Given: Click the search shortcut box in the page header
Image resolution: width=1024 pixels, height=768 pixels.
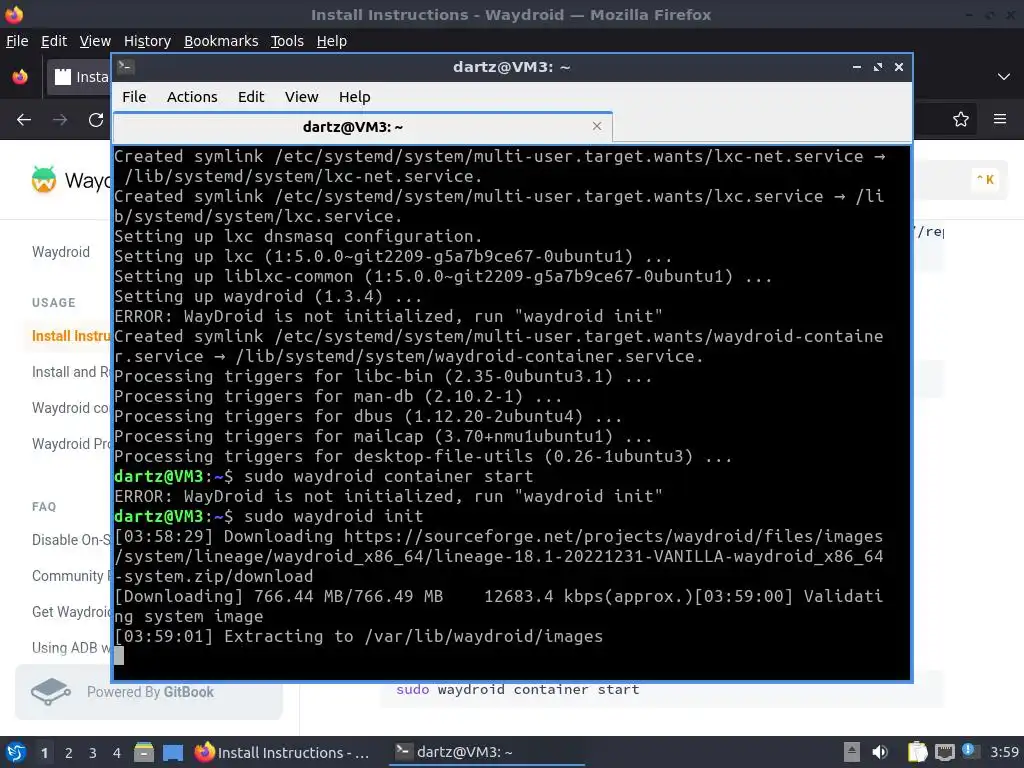Looking at the screenshot, I should (x=985, y=180).
